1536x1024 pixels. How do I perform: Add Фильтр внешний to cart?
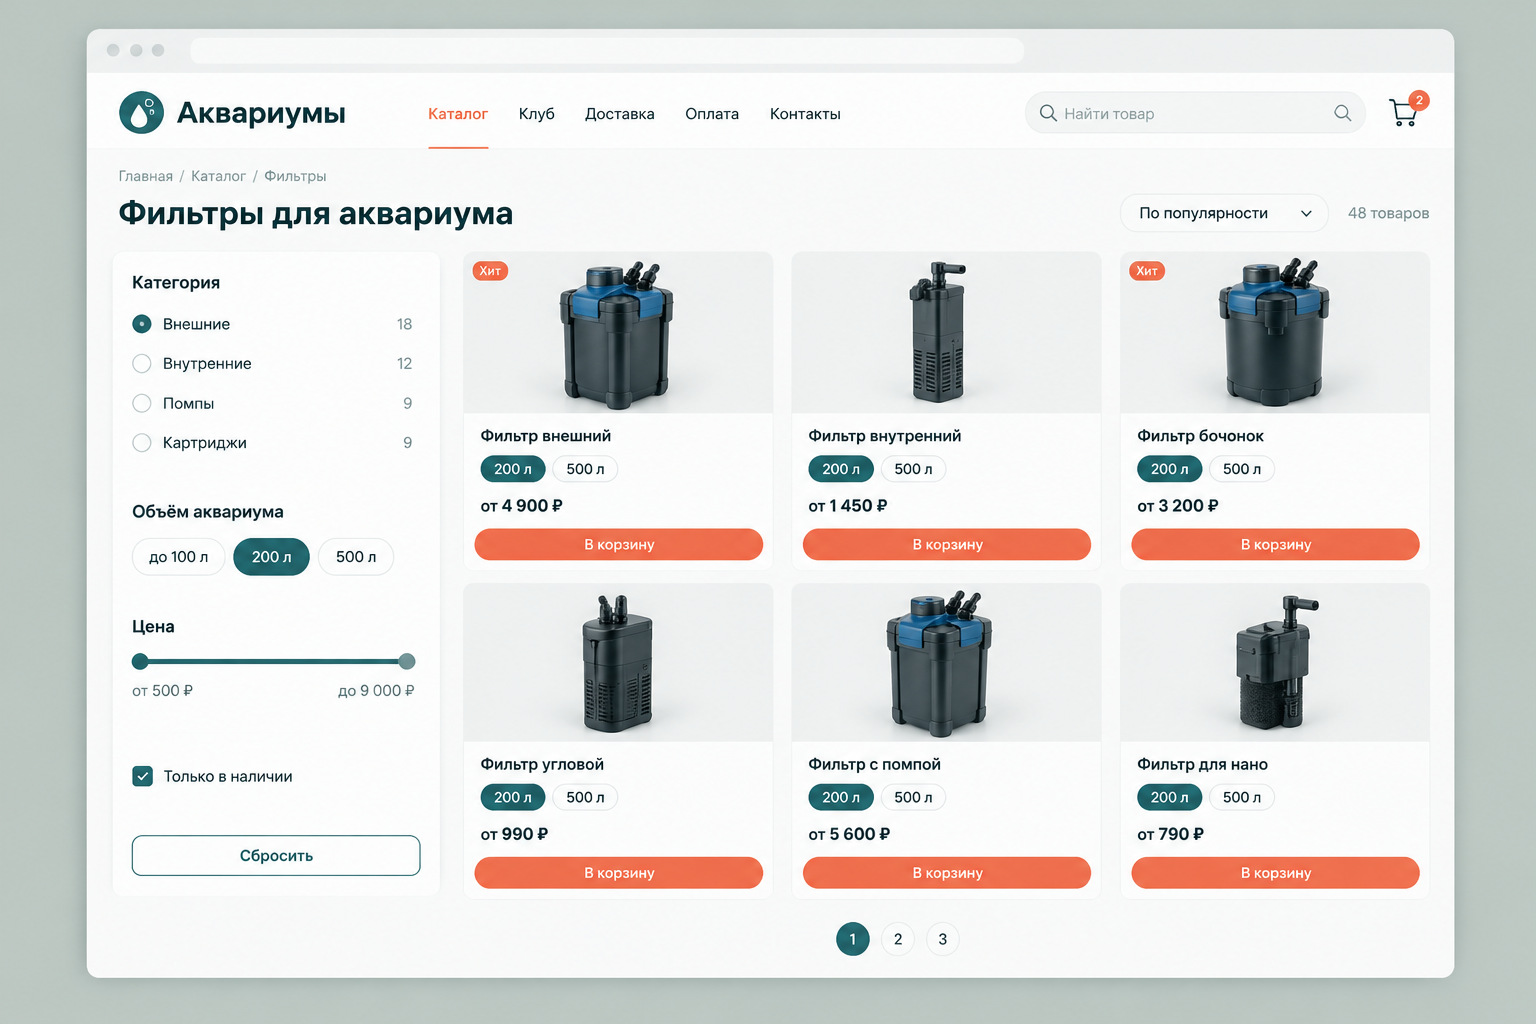(x=619, y=544)
